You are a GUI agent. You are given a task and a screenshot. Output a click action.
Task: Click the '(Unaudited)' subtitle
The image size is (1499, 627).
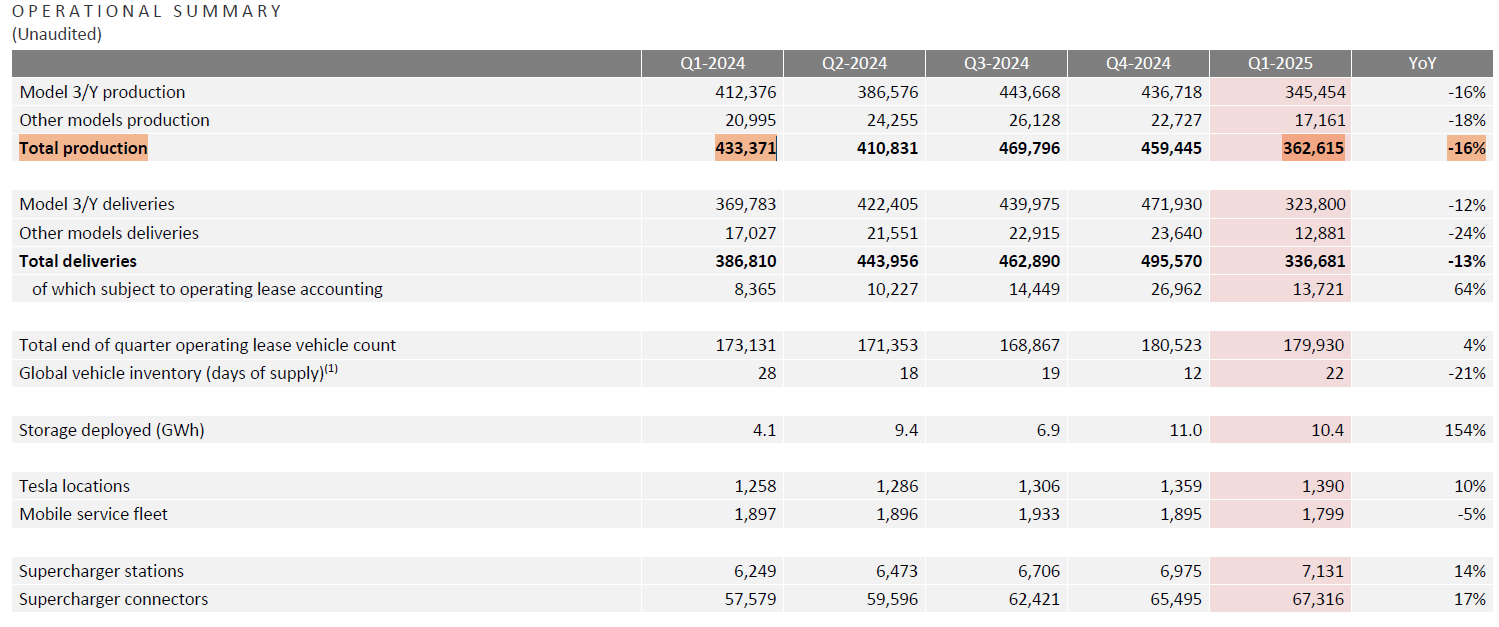pos(57,34)
